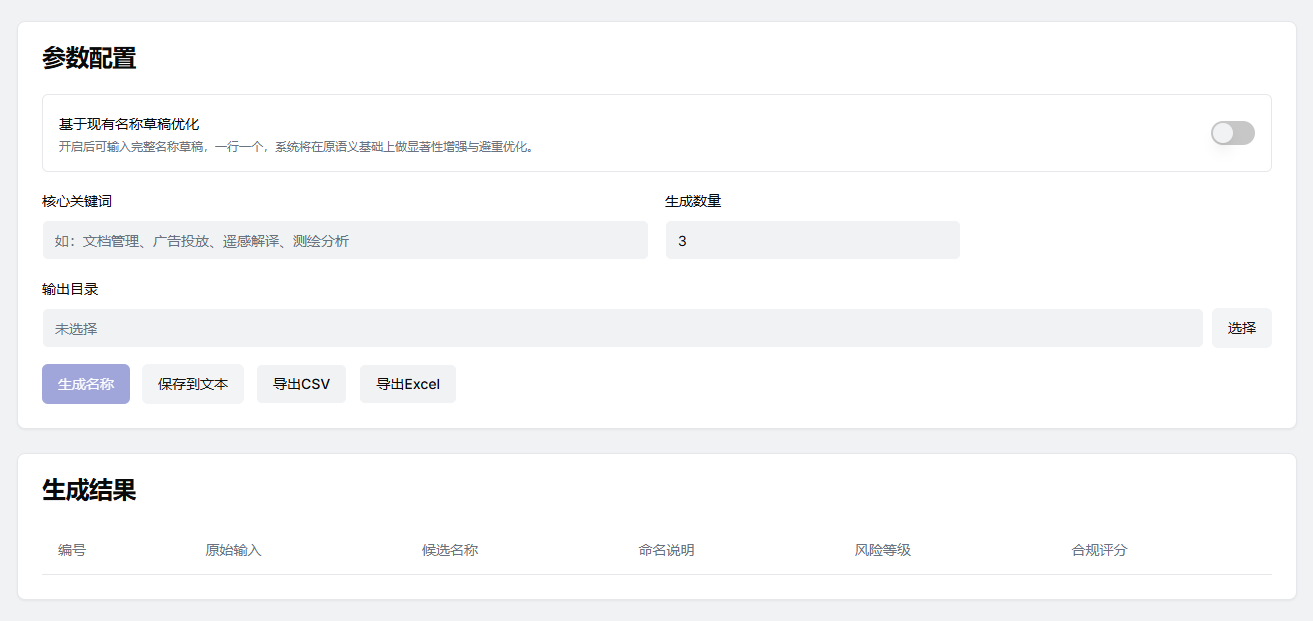
Task: Click the 参数配置 heading
Action: (89, 58)
